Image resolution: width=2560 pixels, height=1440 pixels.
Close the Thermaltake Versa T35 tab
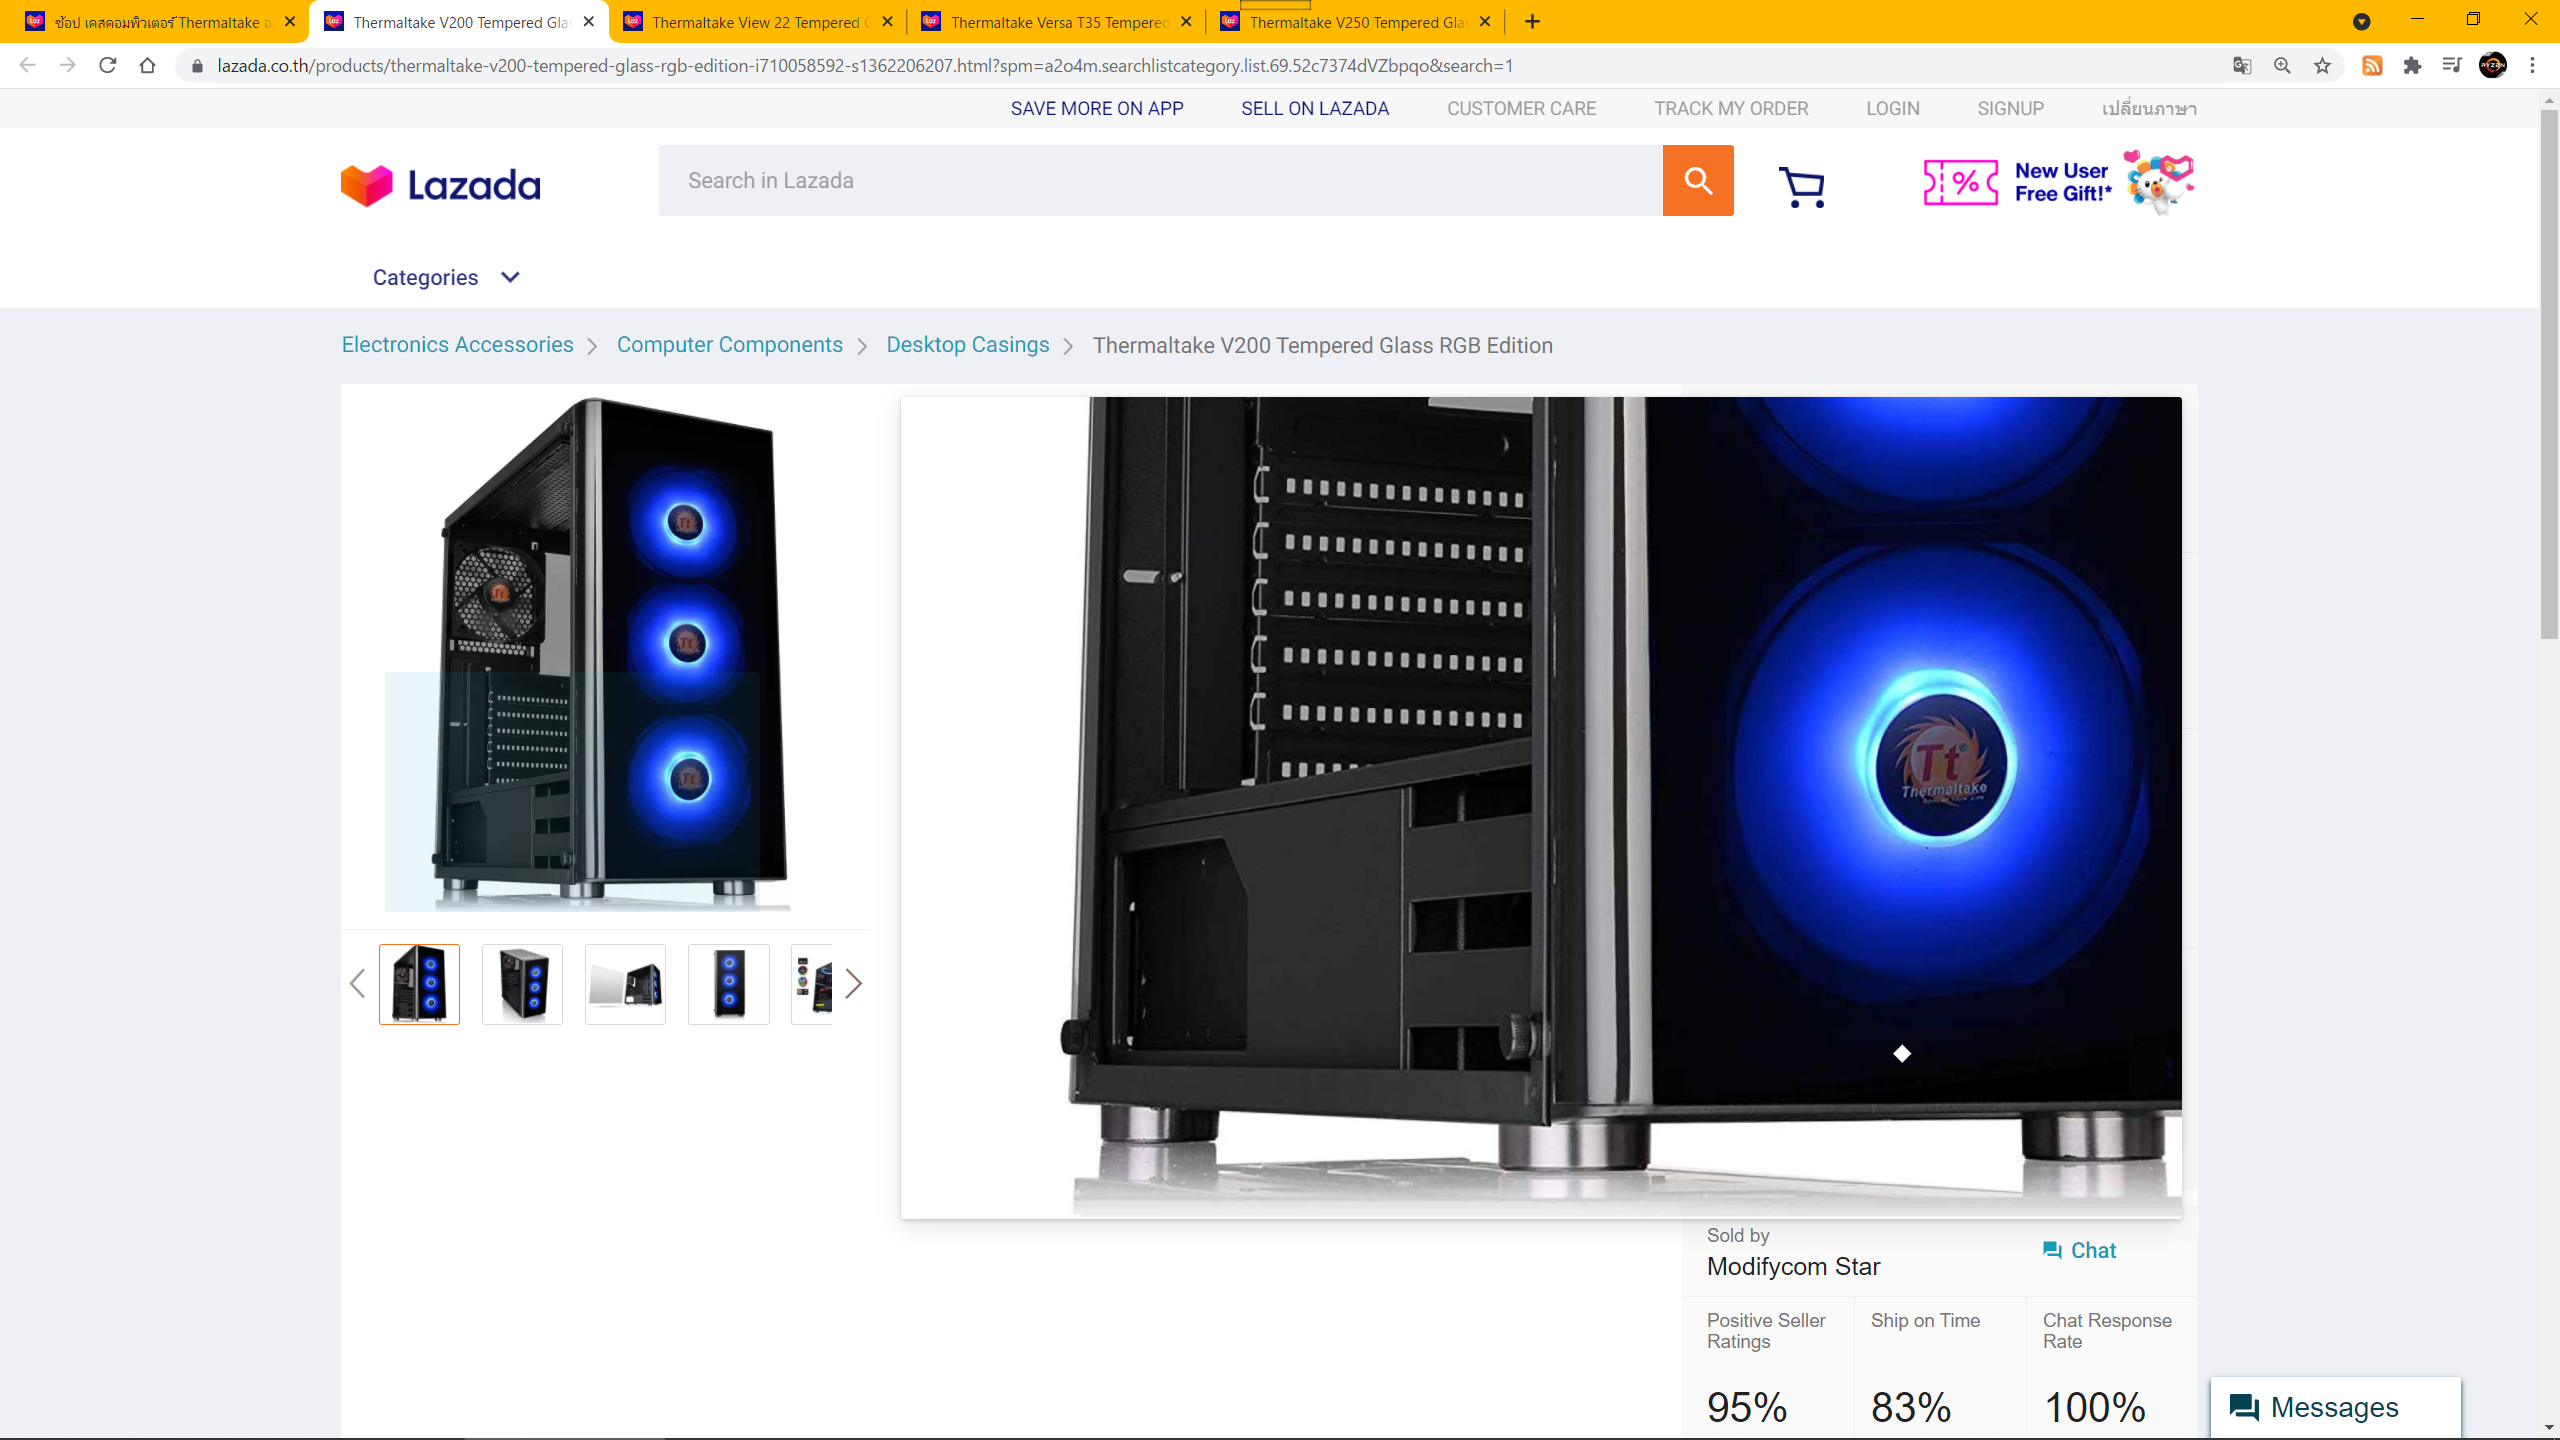(1186, 21)
